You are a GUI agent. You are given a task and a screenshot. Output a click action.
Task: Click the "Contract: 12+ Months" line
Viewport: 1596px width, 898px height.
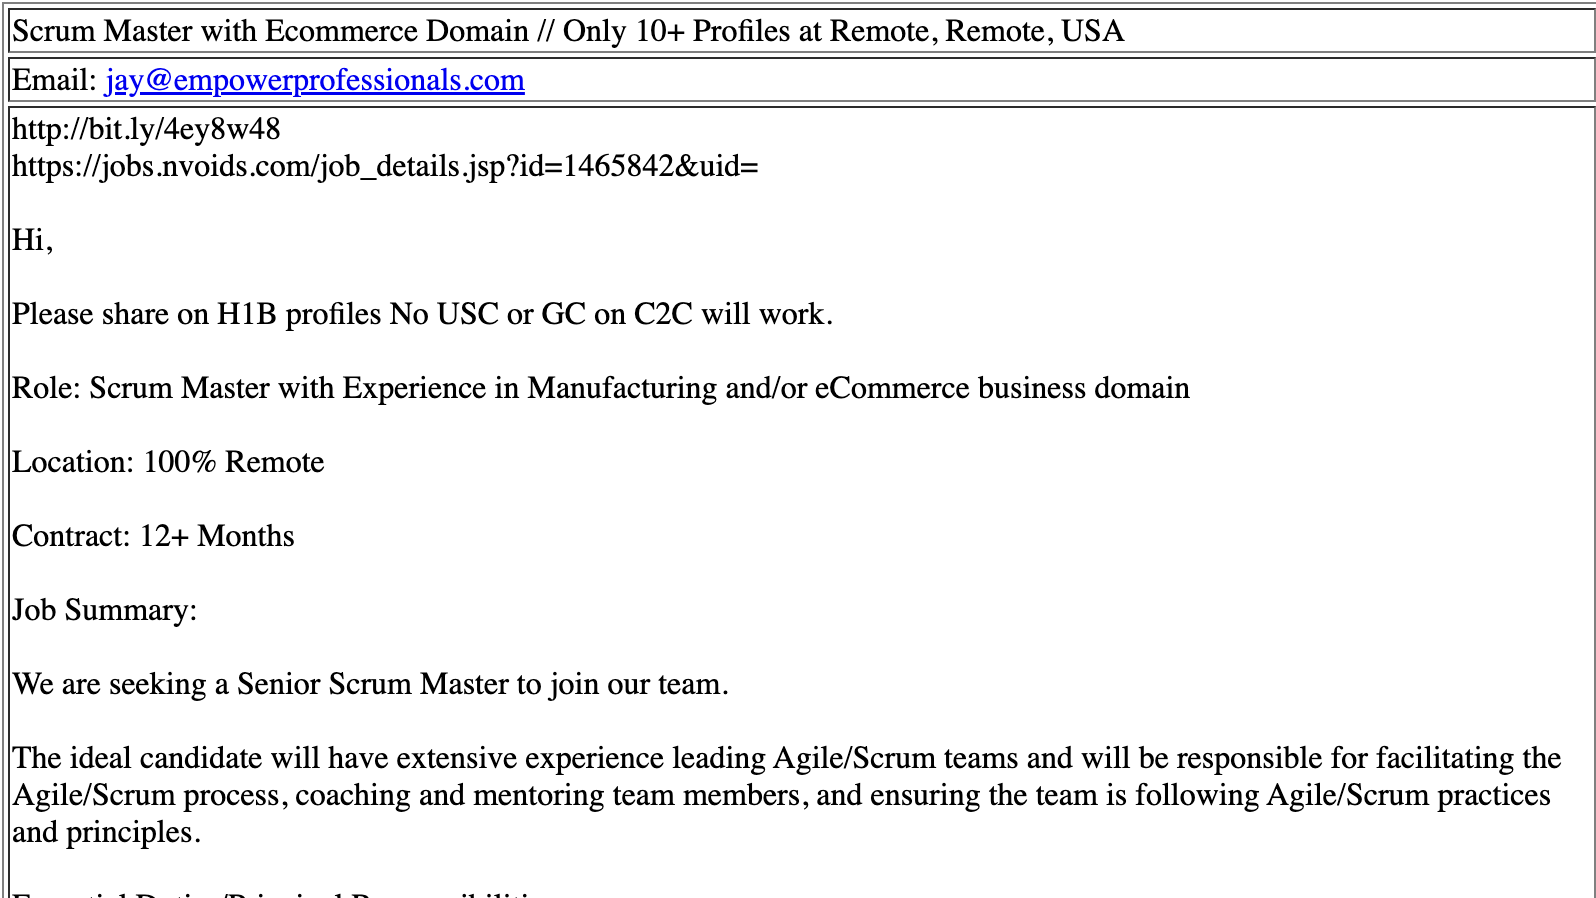153,536
